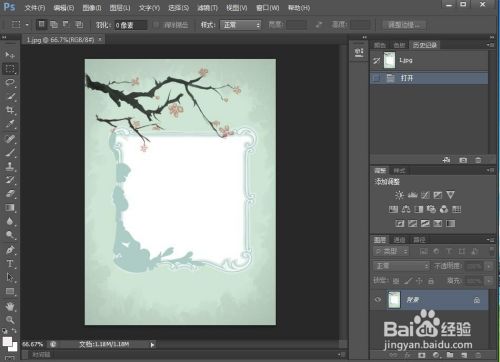Choose Intersect with Selection mode

(x=79, y=24)
